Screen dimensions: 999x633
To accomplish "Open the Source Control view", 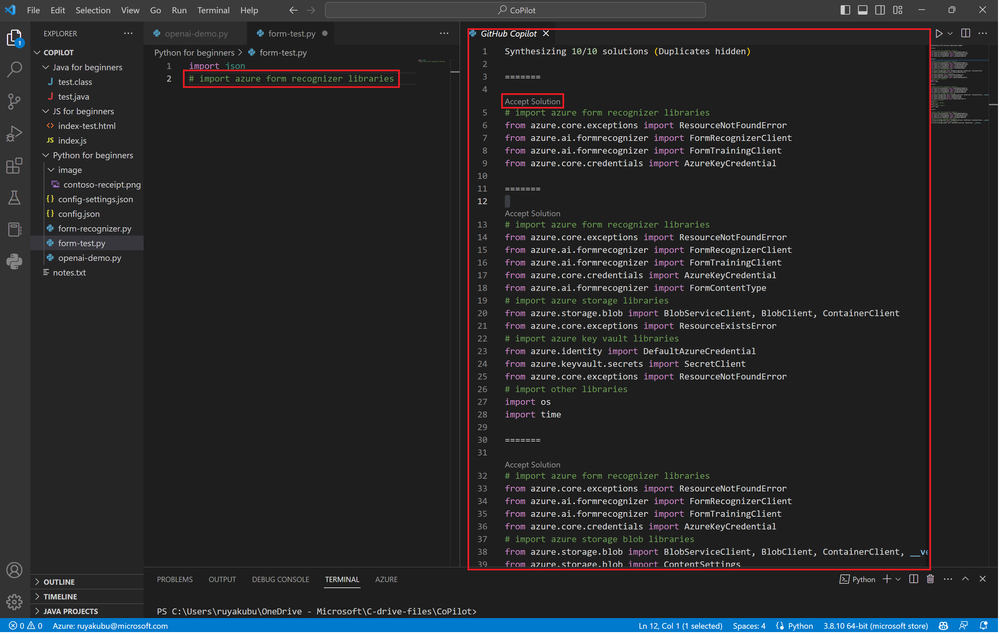I will click(14, 102).
